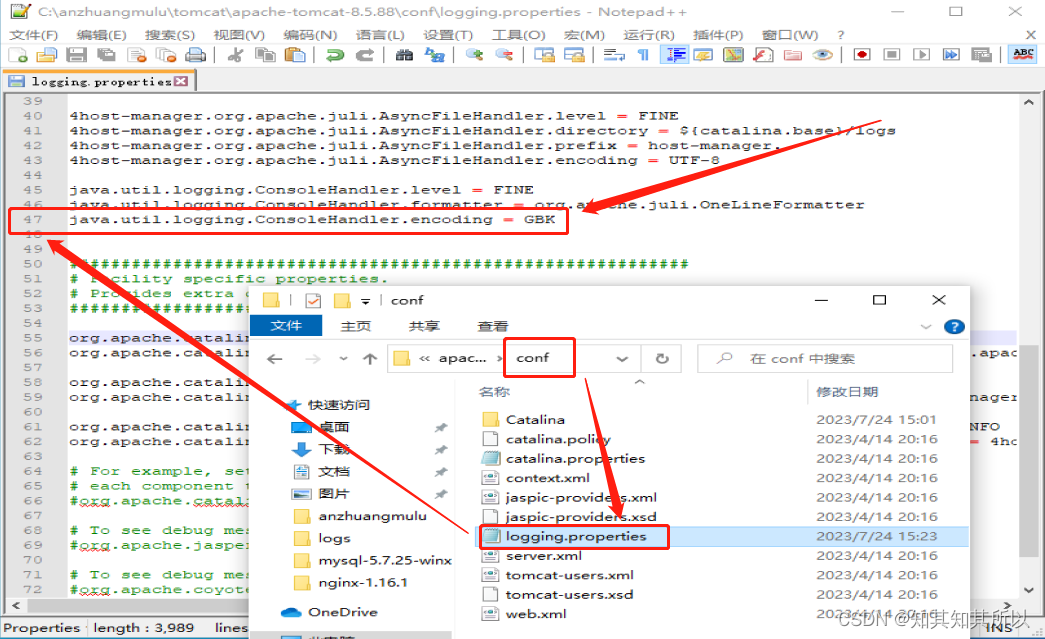Open address bar history dropdown
The width and height of the screenshot is (1045, 639).
[622, 358]
